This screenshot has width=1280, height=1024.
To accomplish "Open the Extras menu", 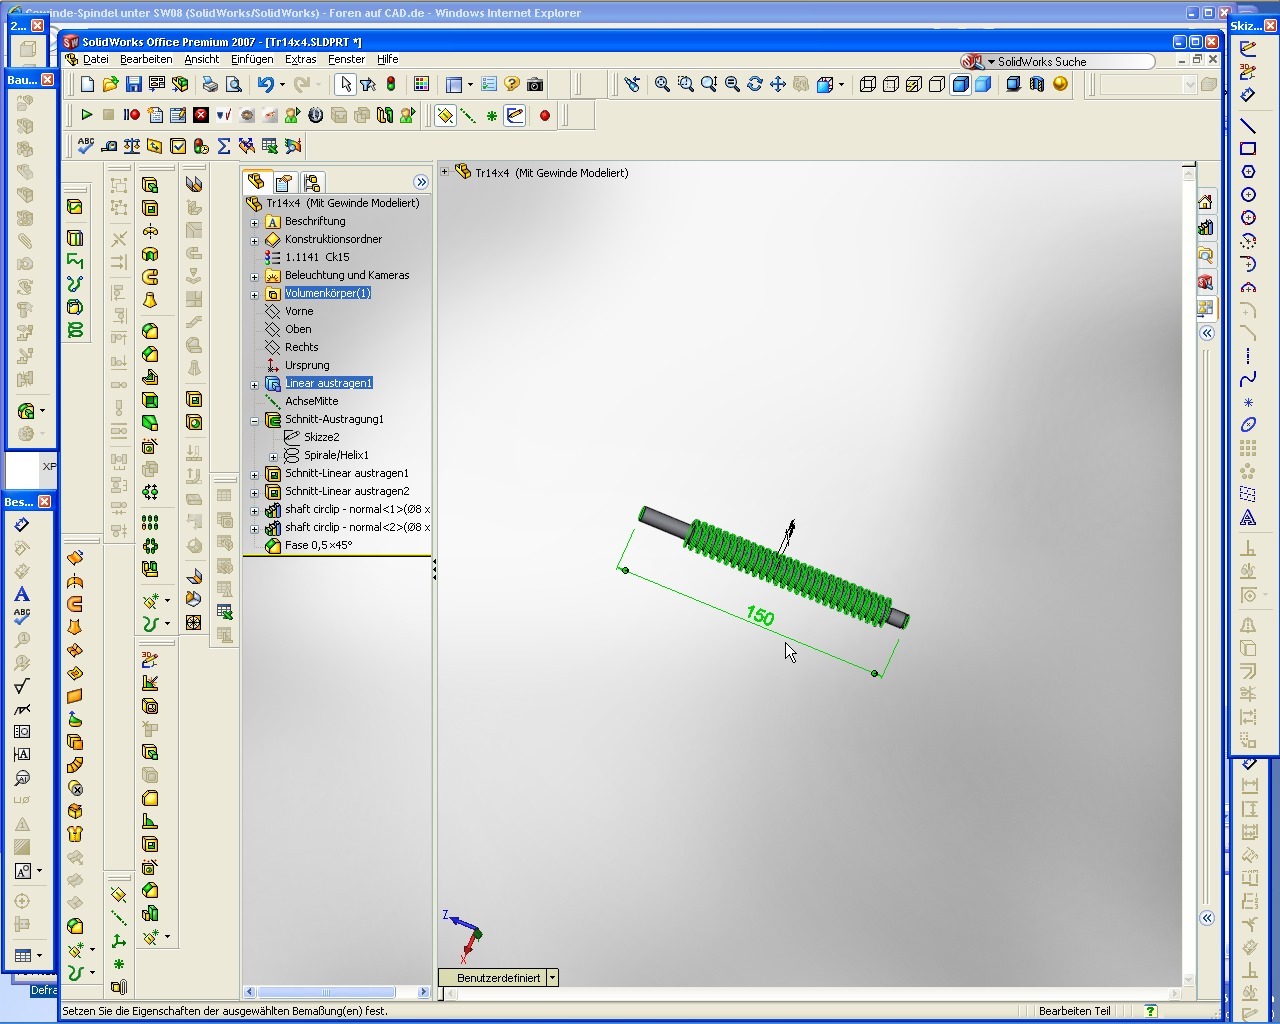I will click(300, 60).
